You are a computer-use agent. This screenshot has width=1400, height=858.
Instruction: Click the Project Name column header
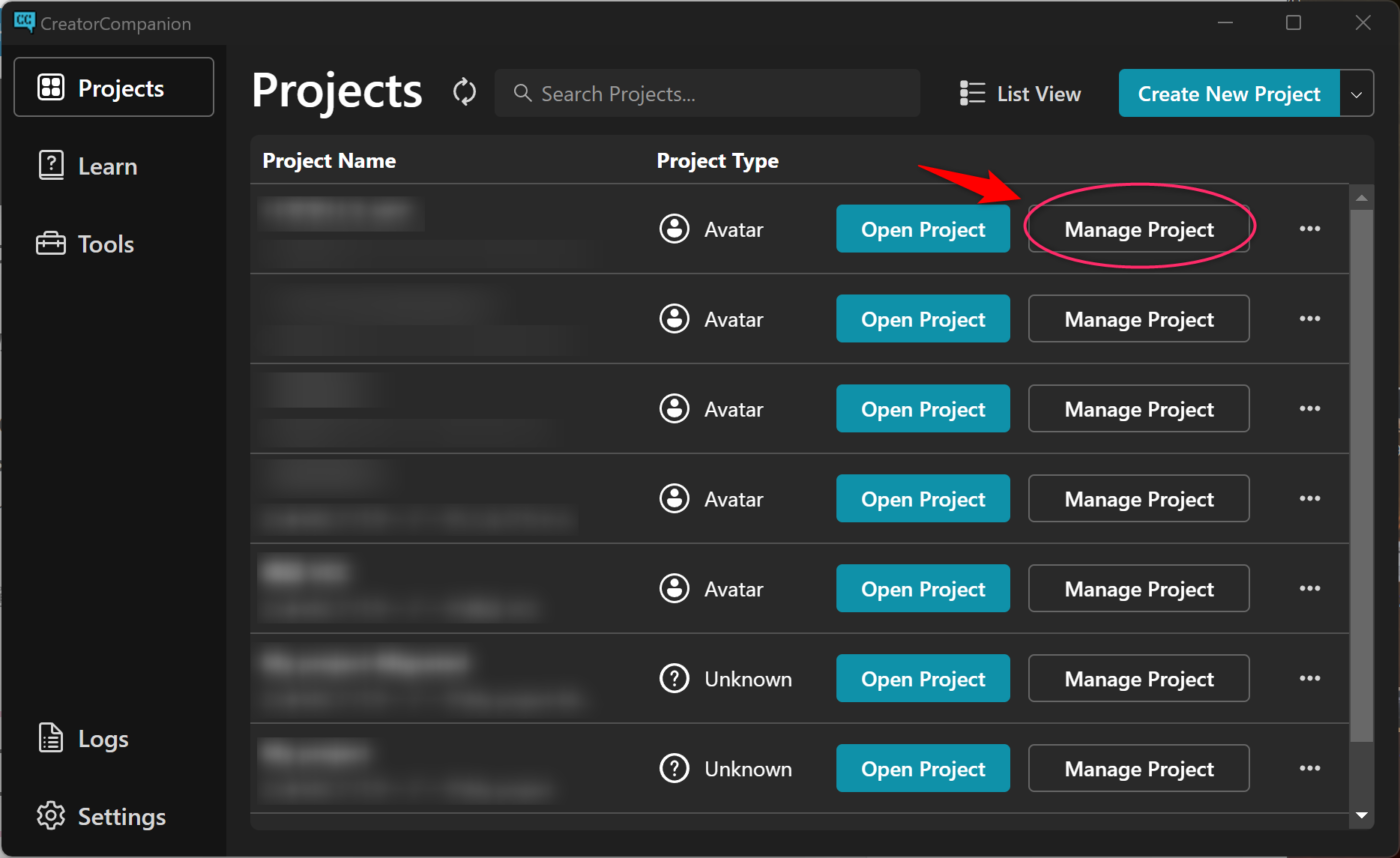click(x=329, y=161)
